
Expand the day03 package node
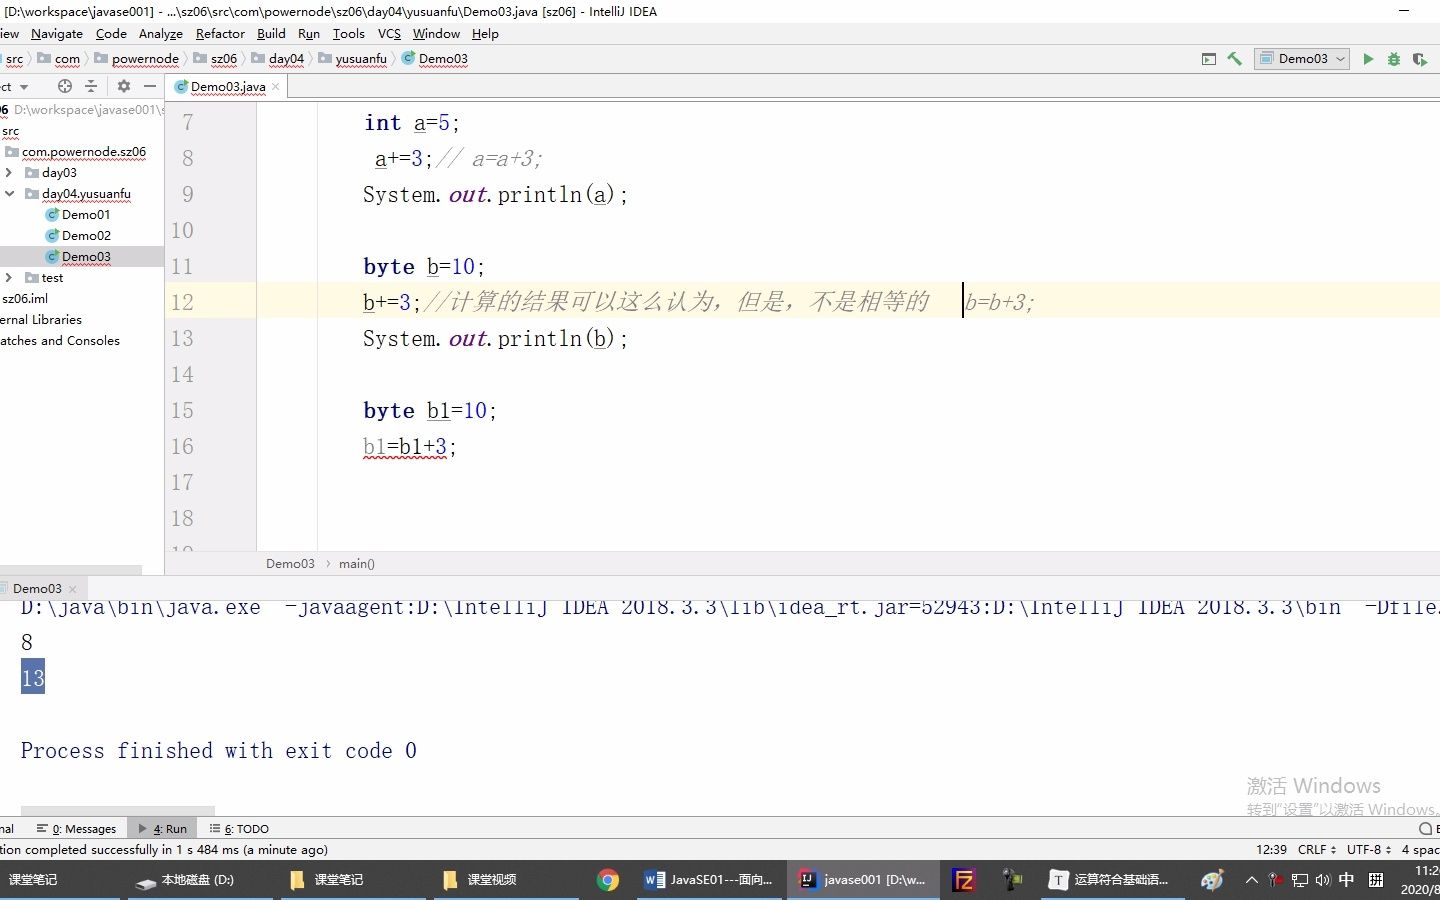[9, 172]
